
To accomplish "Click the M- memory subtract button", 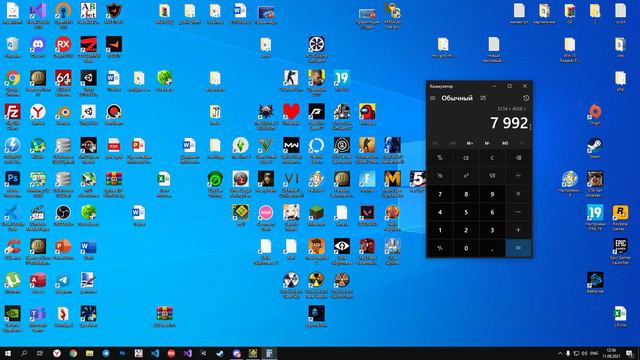I will point(487,143).
